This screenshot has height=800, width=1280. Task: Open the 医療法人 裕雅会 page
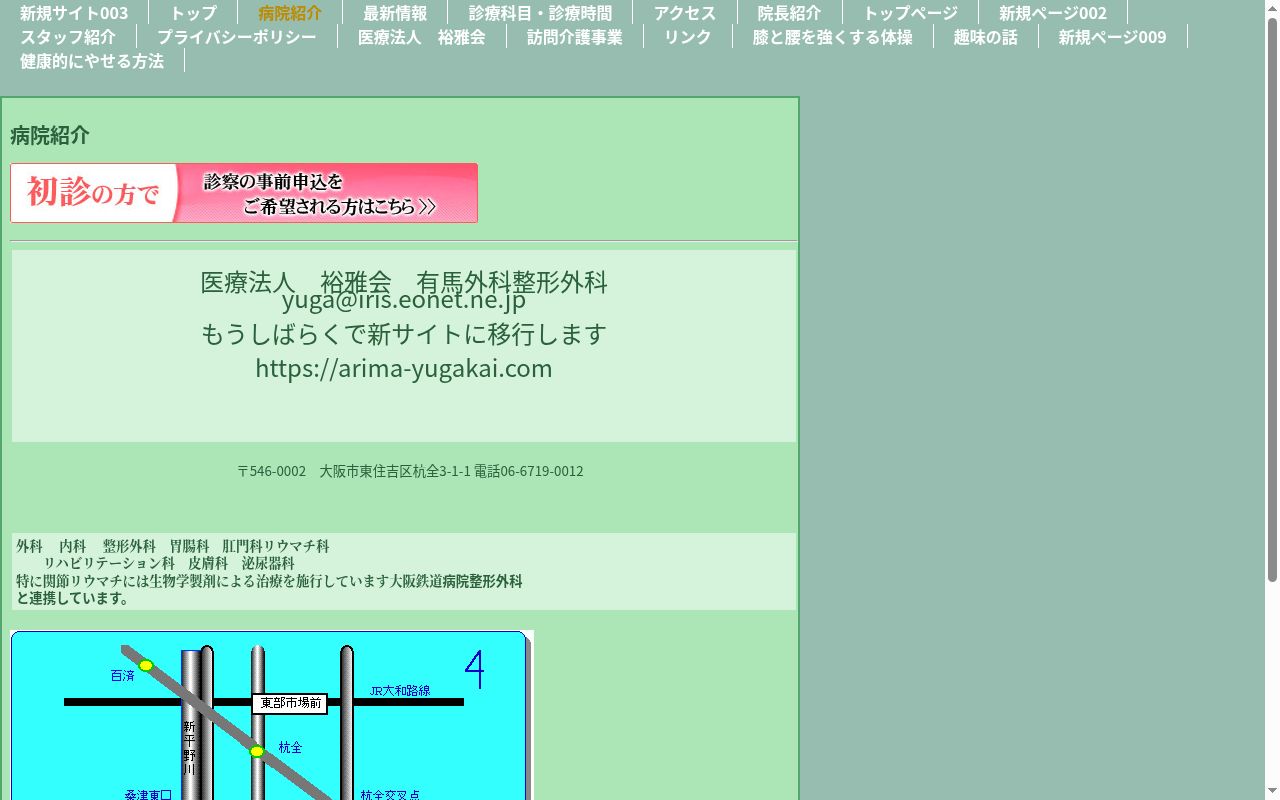(422, 37)
